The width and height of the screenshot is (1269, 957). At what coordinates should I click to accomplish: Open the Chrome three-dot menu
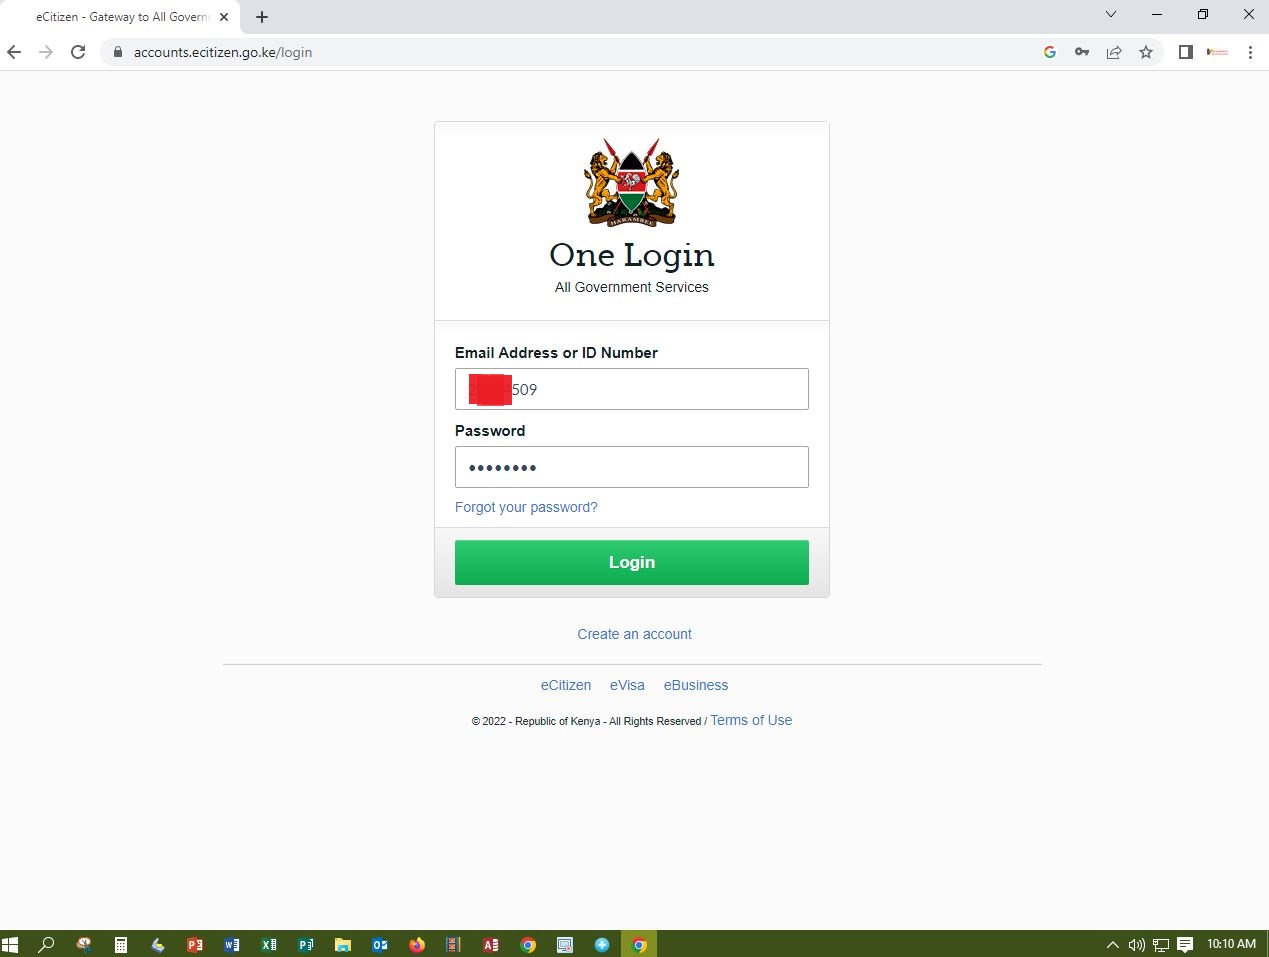point(1250,52)
